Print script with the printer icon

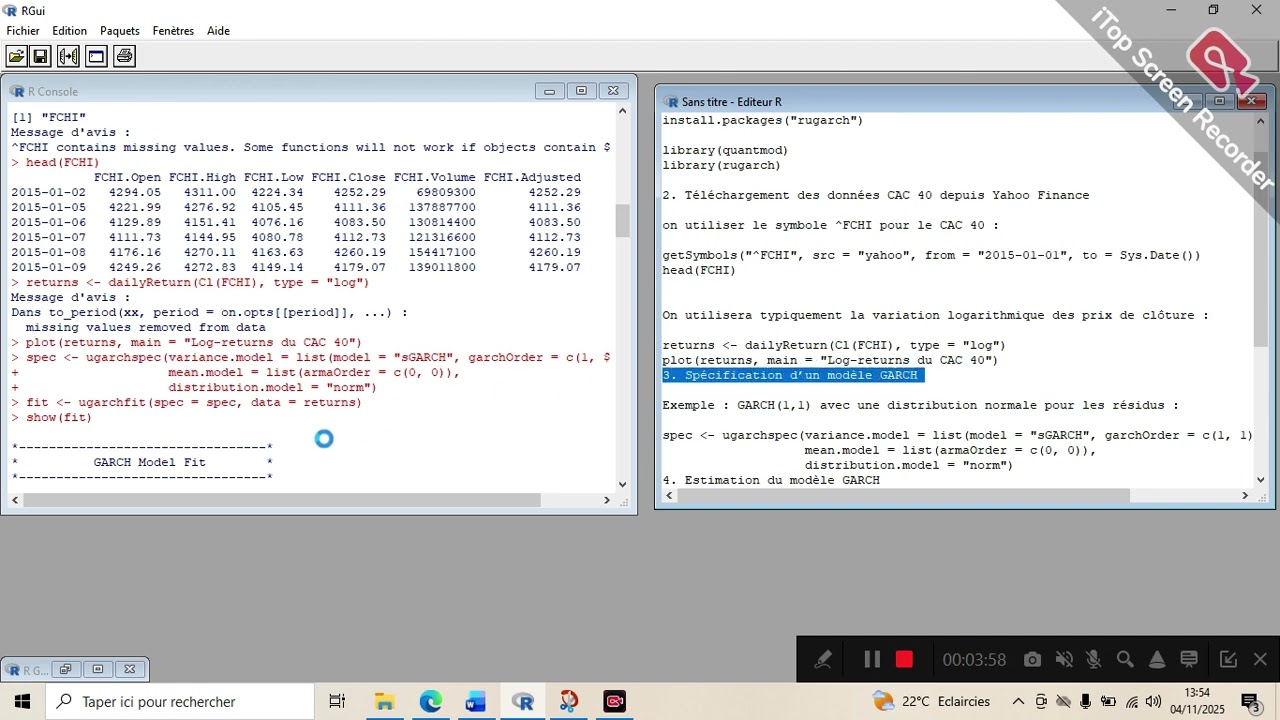pyautogui.click(x=125, y=56)
